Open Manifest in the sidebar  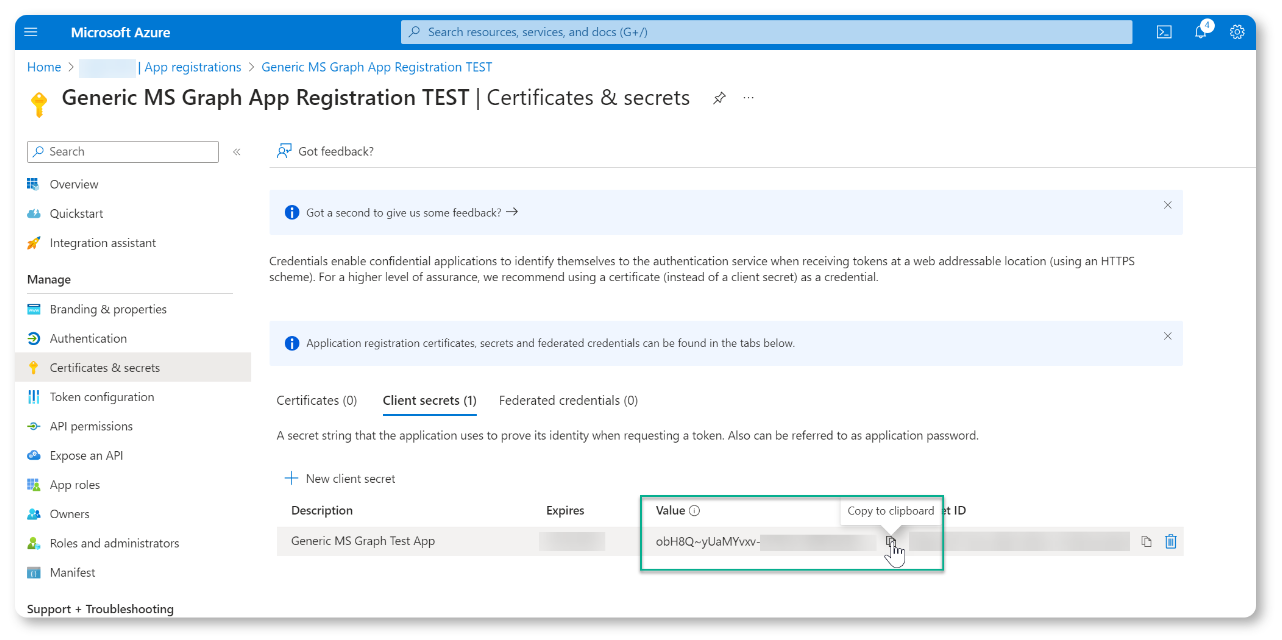click(x=73, y=572)
